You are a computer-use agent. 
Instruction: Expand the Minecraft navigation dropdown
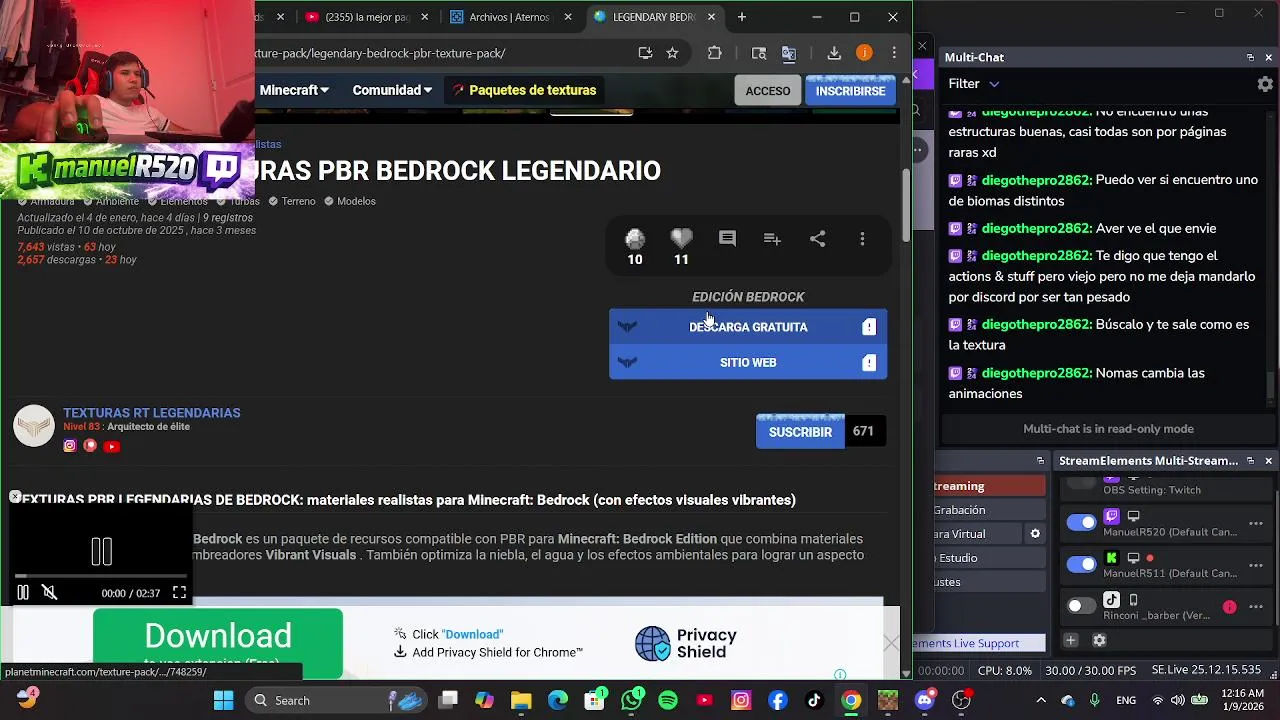[294, 90]
